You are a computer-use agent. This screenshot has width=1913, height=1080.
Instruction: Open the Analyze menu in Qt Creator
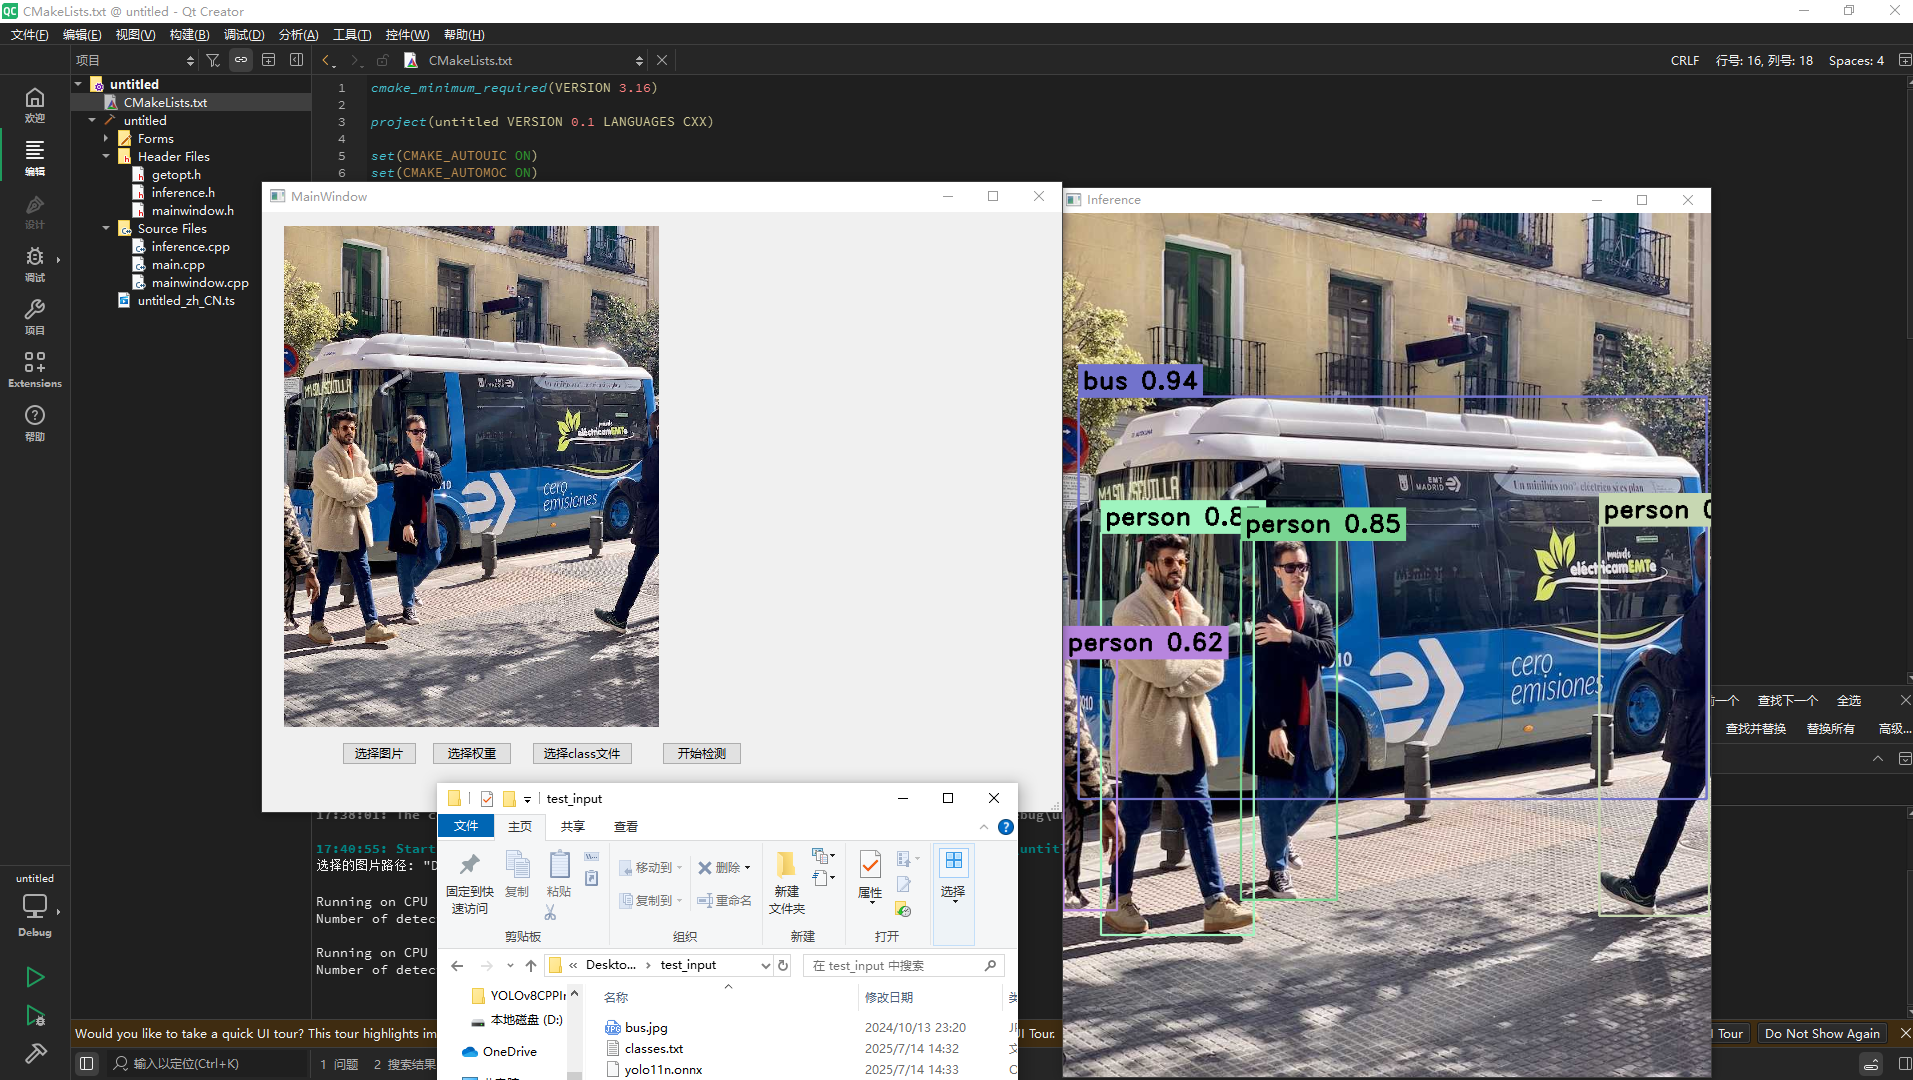point(298,35)
